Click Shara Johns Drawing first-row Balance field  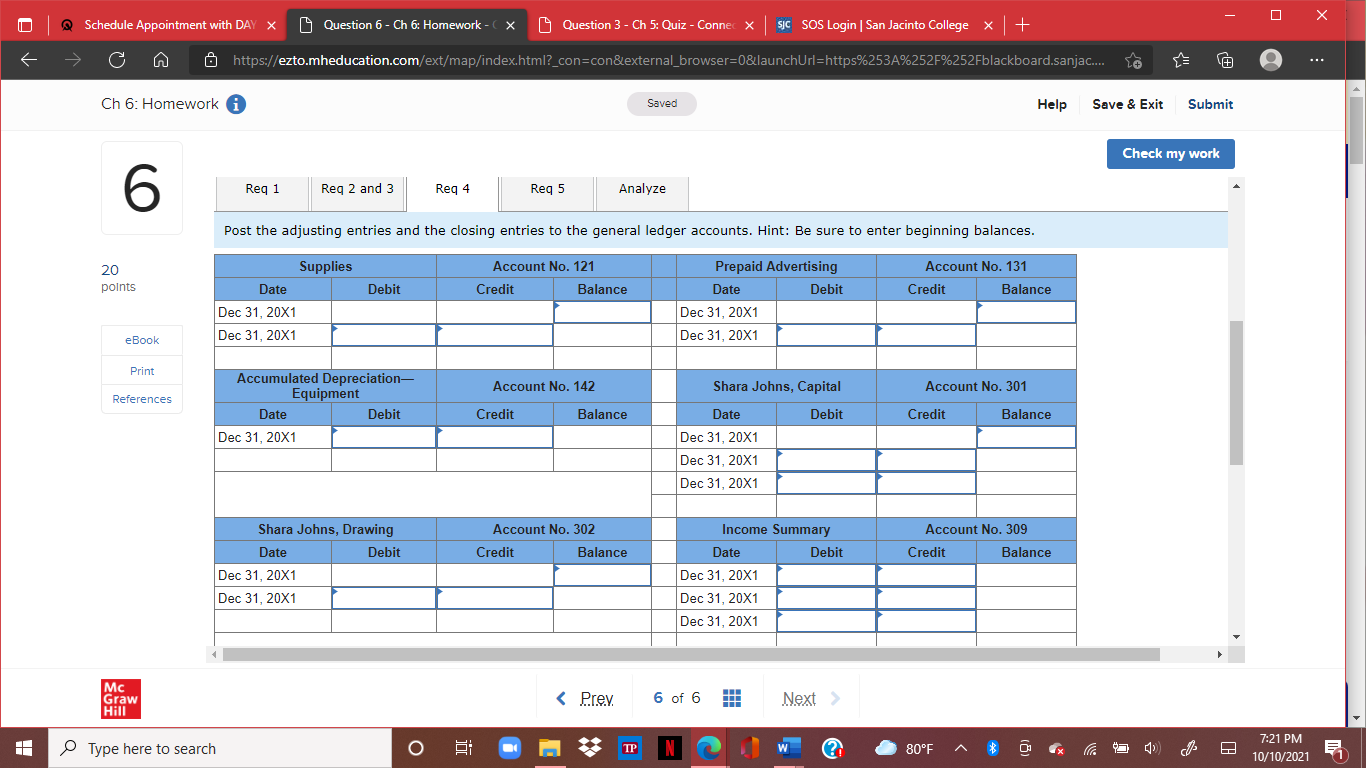click(602, 576)
